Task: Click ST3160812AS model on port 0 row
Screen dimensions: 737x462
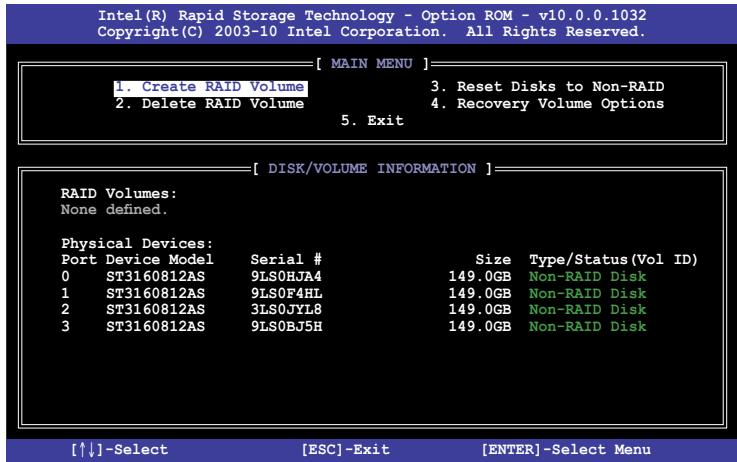Action: 156,277
